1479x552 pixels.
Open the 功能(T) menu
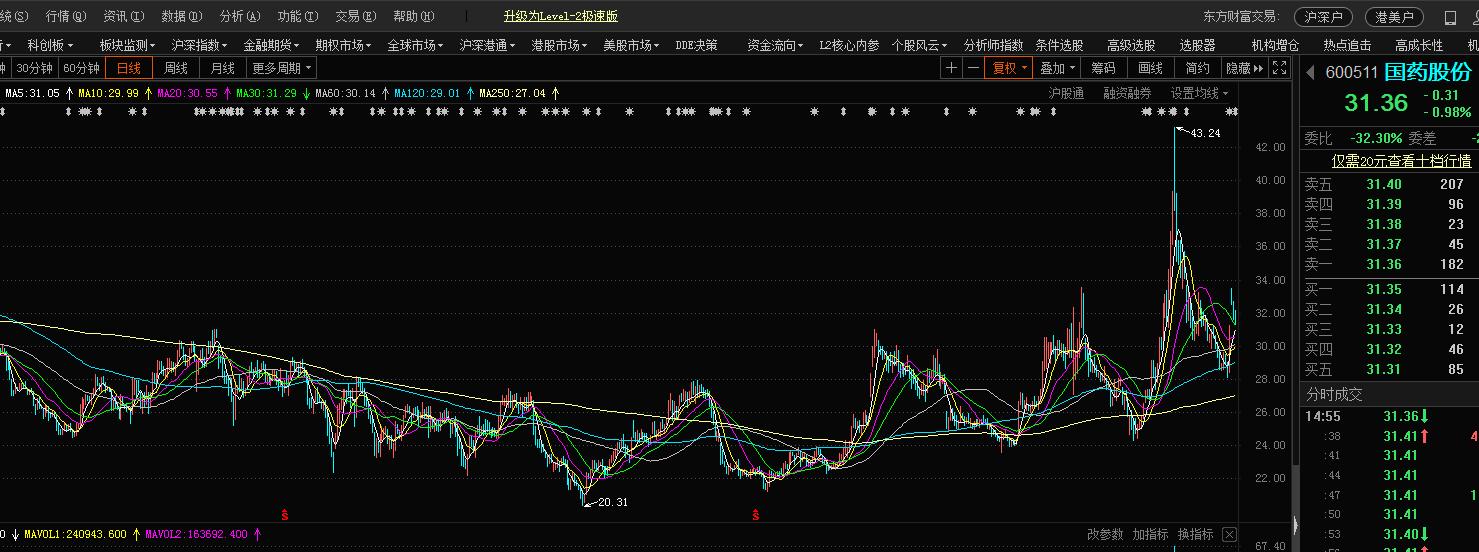click(x=298, y=16)
